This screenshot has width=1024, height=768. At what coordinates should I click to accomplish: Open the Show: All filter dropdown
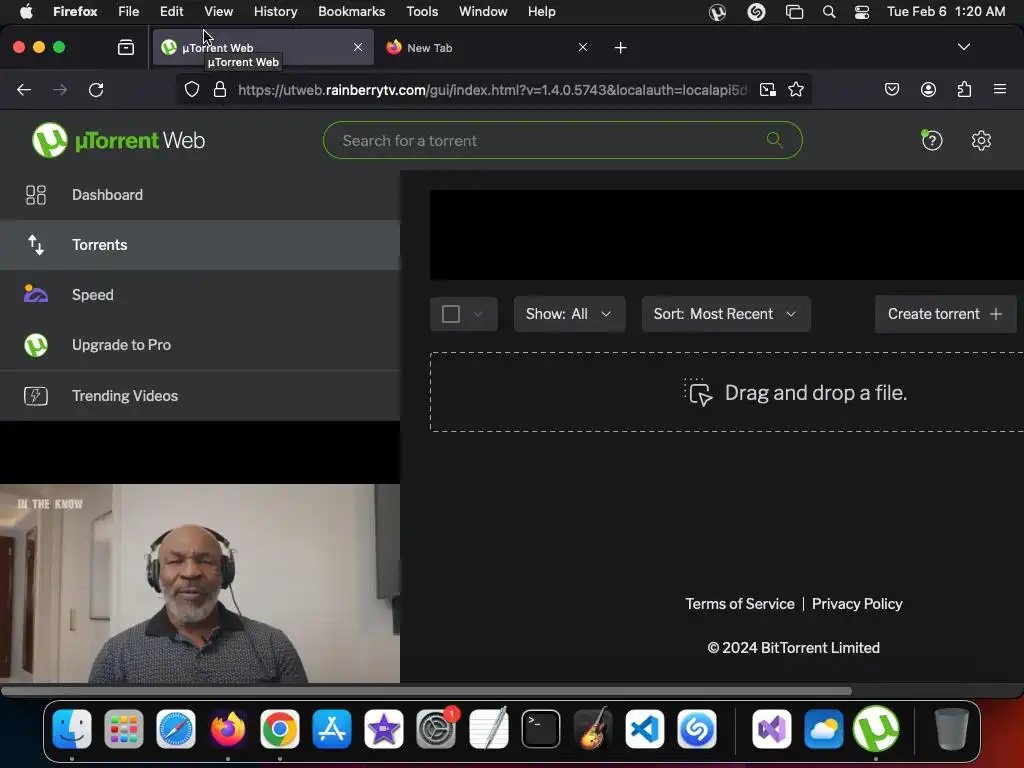pos(569,314)
